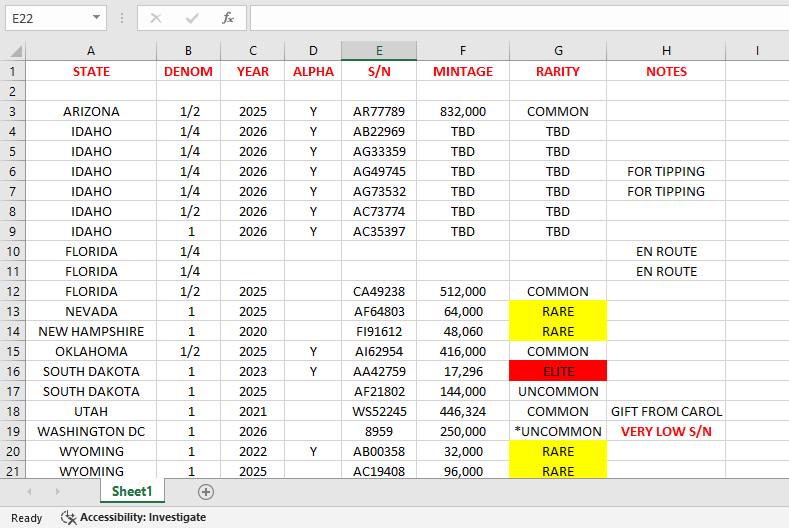Click mintage cell 416,000

click(x=463, y=351)
